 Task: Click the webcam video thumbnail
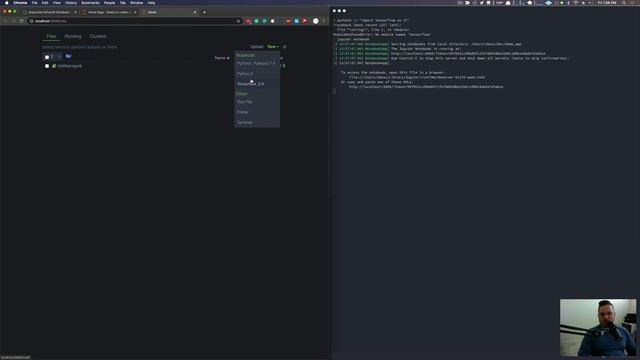(x=598, y=327)
